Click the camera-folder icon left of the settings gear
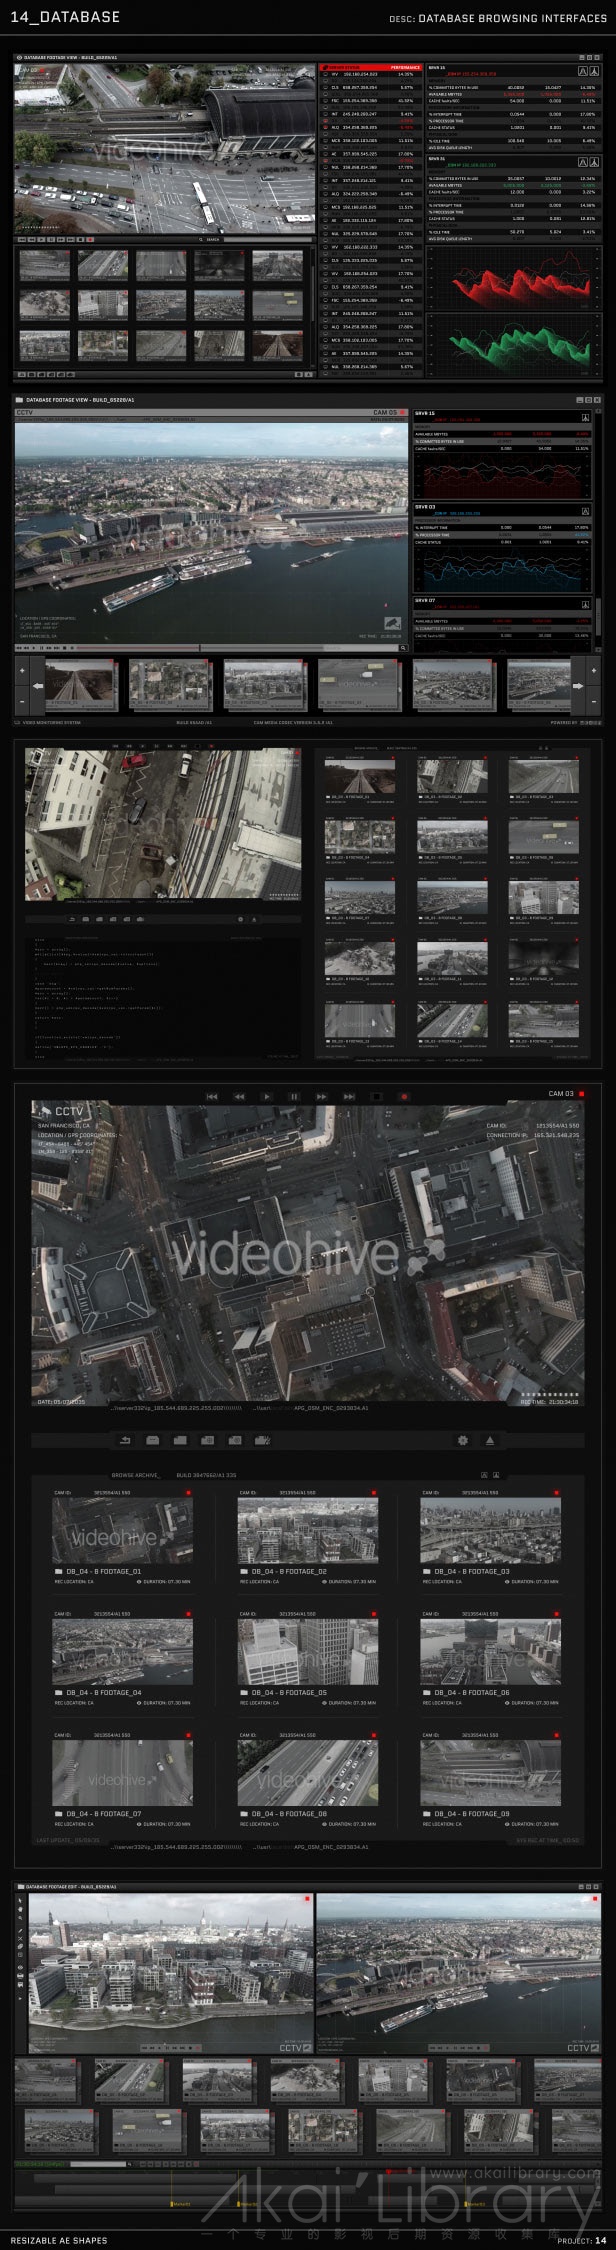The height and width of the screenshot is (2250, 616). [262, 1440]
